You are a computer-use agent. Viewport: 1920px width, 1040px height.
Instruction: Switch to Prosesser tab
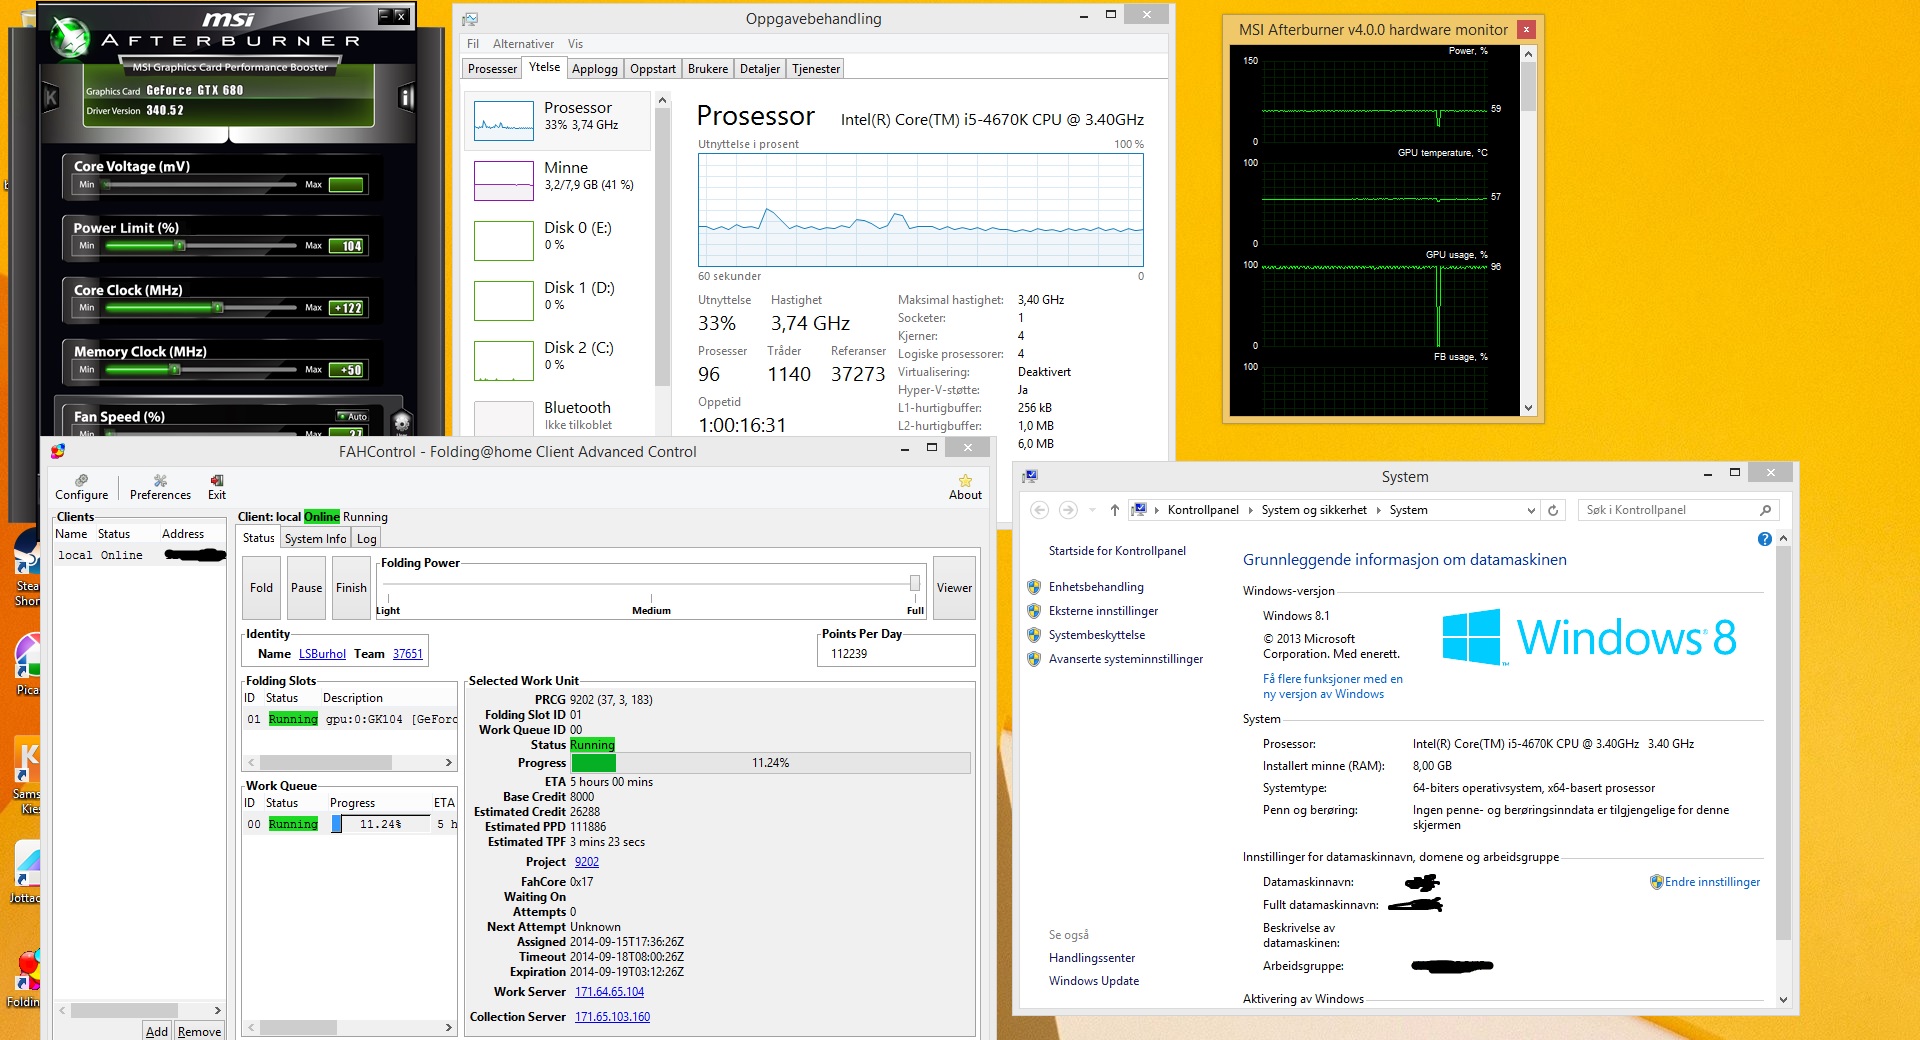click(x=492, y=69)
